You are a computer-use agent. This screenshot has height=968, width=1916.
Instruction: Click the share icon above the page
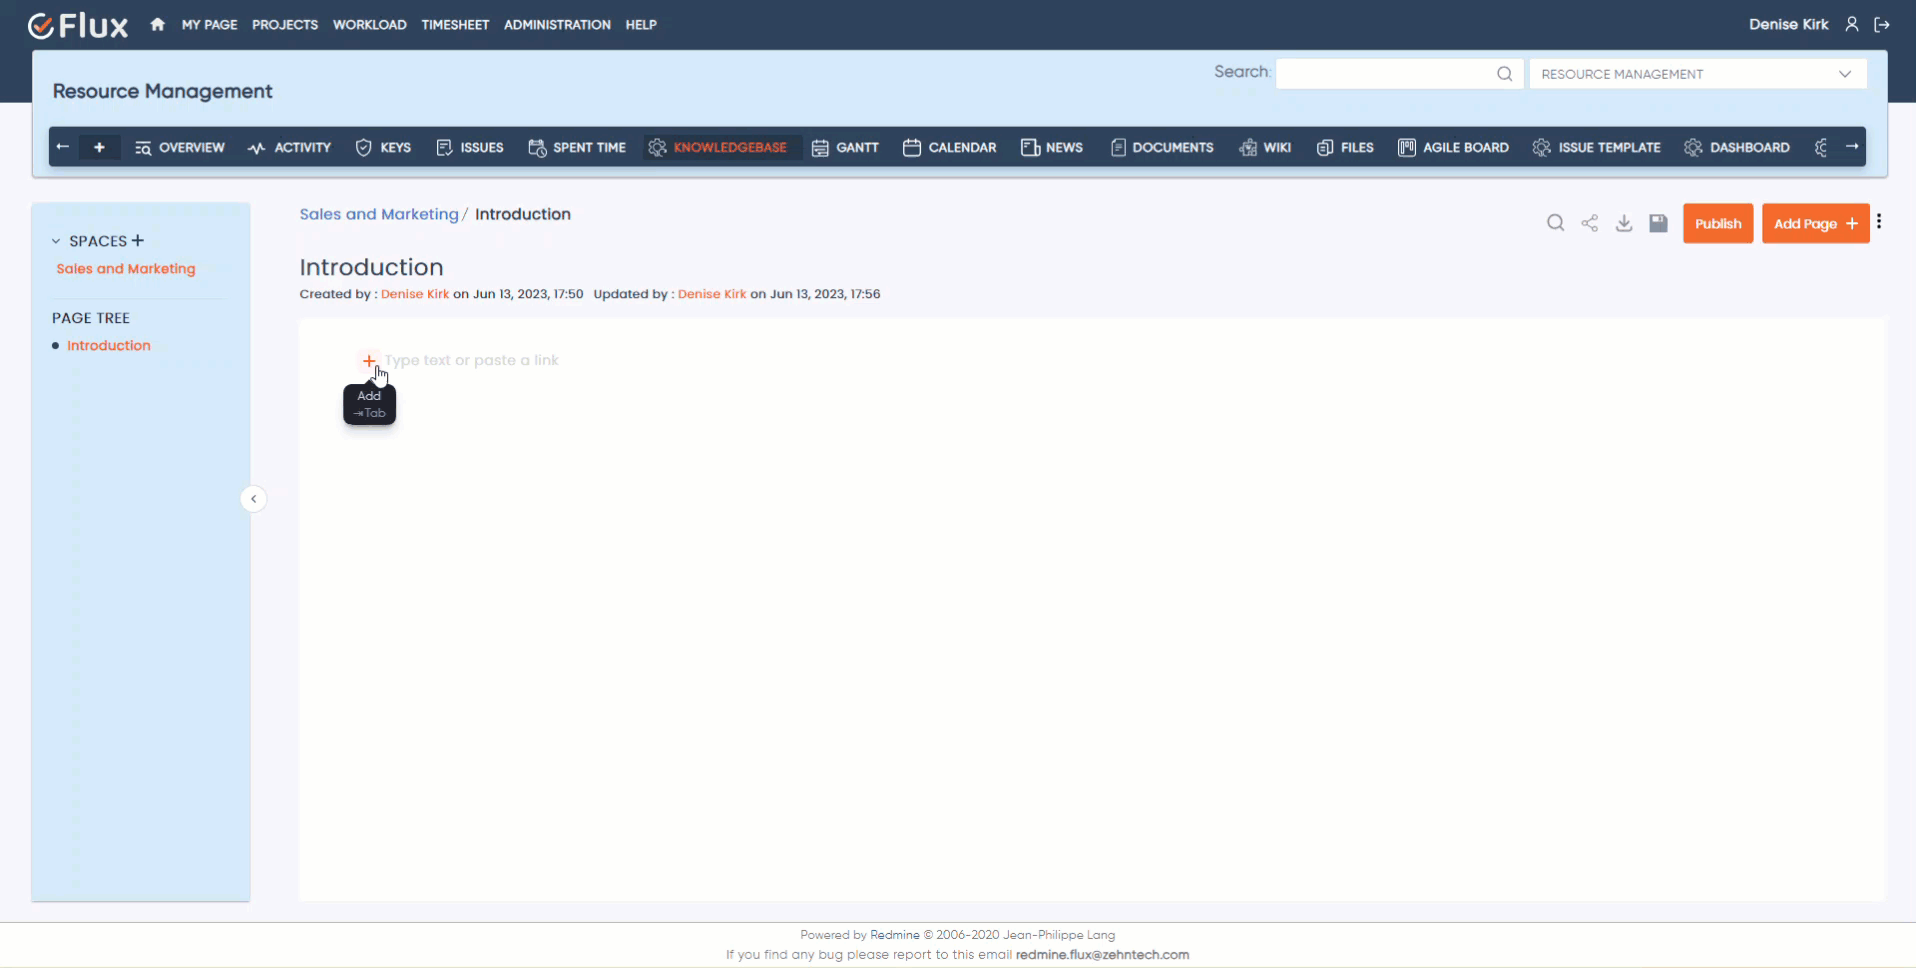click(1590, 223)
